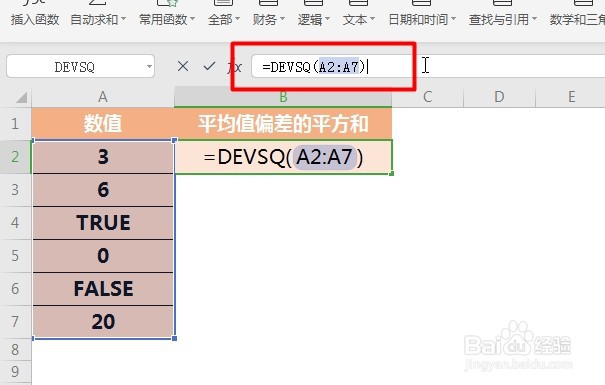
Task: Select row 8 header
Action: click(15, 350)
